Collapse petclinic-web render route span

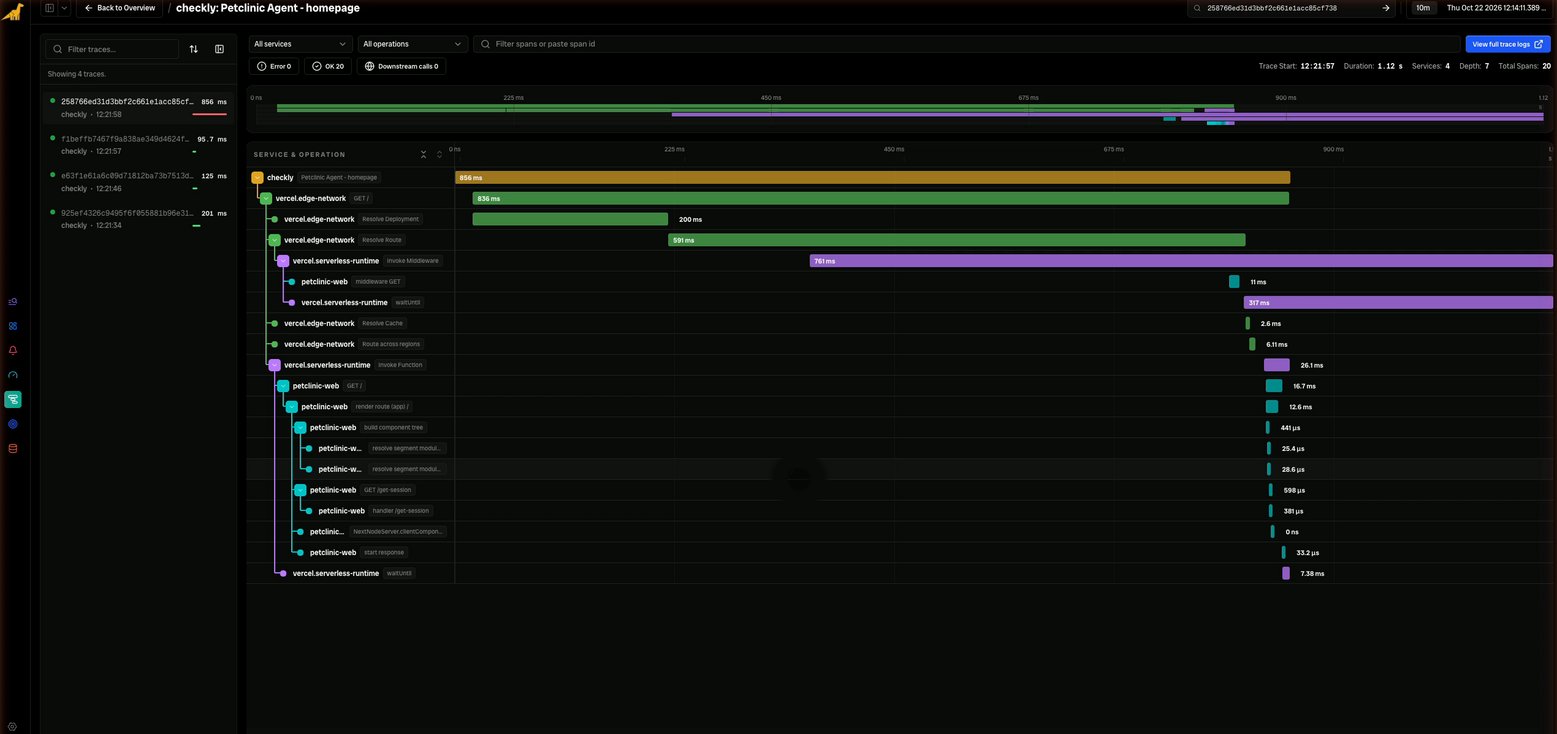pos(291,407)
